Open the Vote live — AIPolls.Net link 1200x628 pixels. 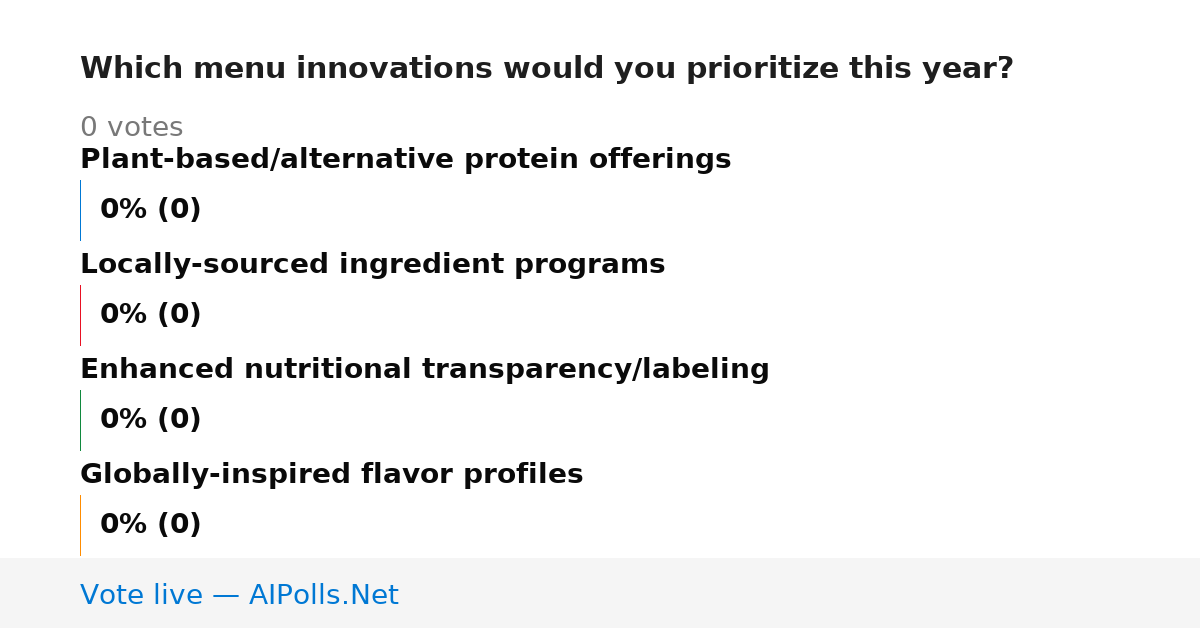pos(239,596)
